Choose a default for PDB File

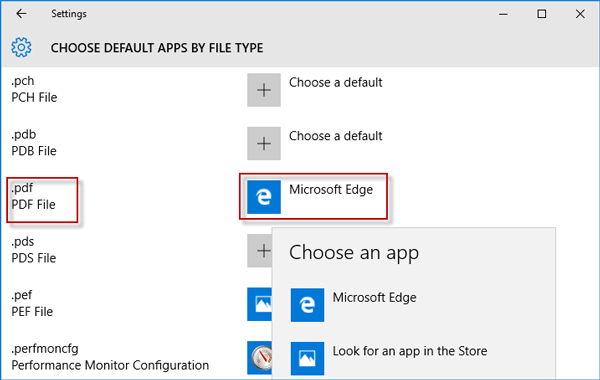tap(335, 136)
